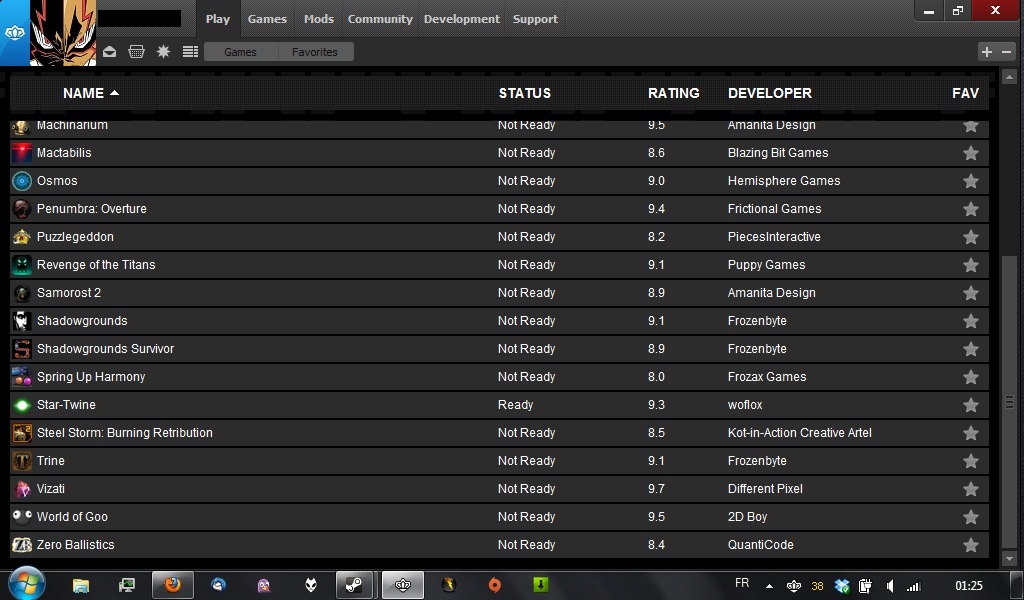Screen dimensions: 1024x600
Task: Click developer "Hemisphere Games"
Action: (x=784, y=181)
